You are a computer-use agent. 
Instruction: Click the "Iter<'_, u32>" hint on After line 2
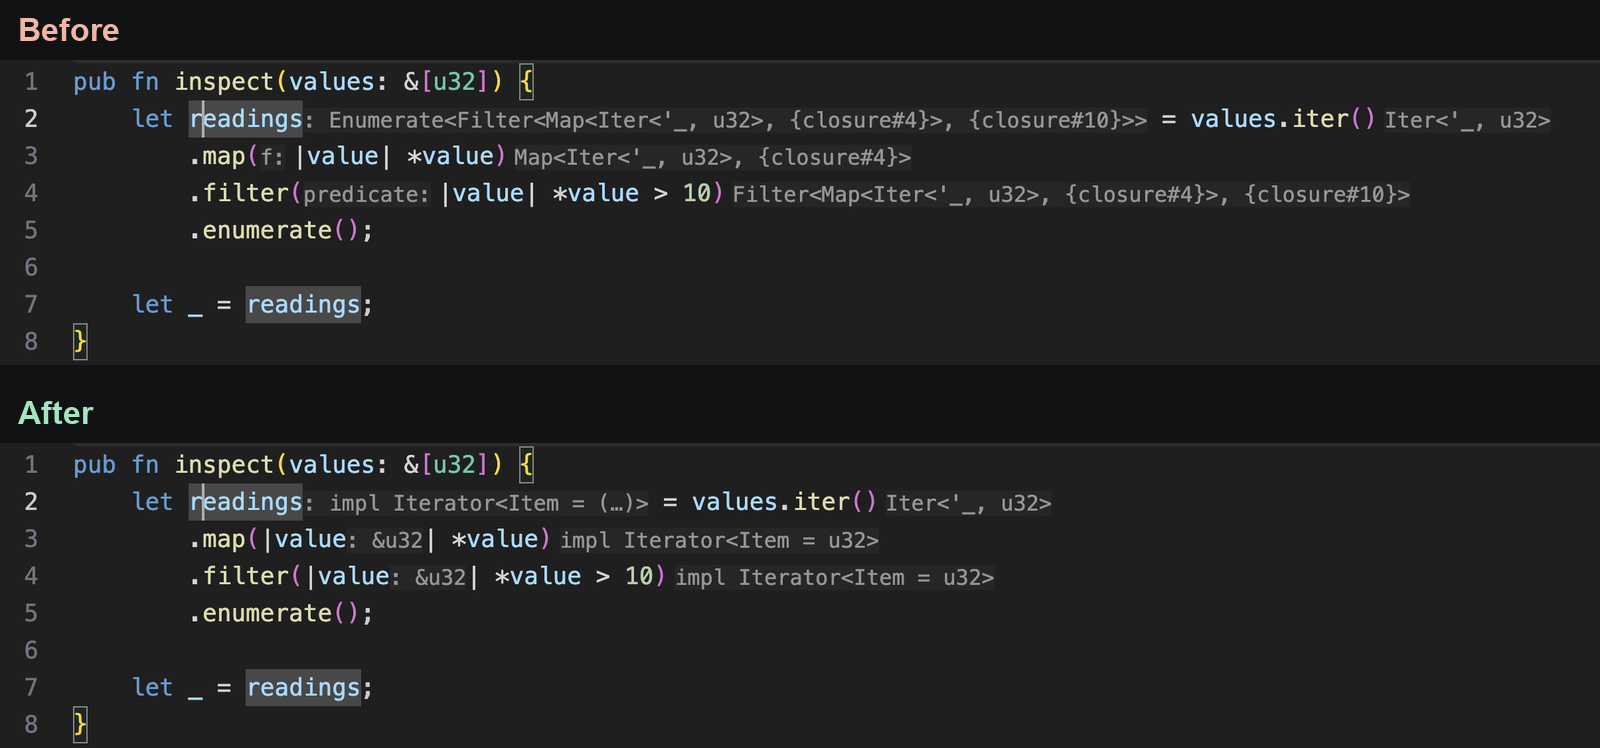point(968,503)
